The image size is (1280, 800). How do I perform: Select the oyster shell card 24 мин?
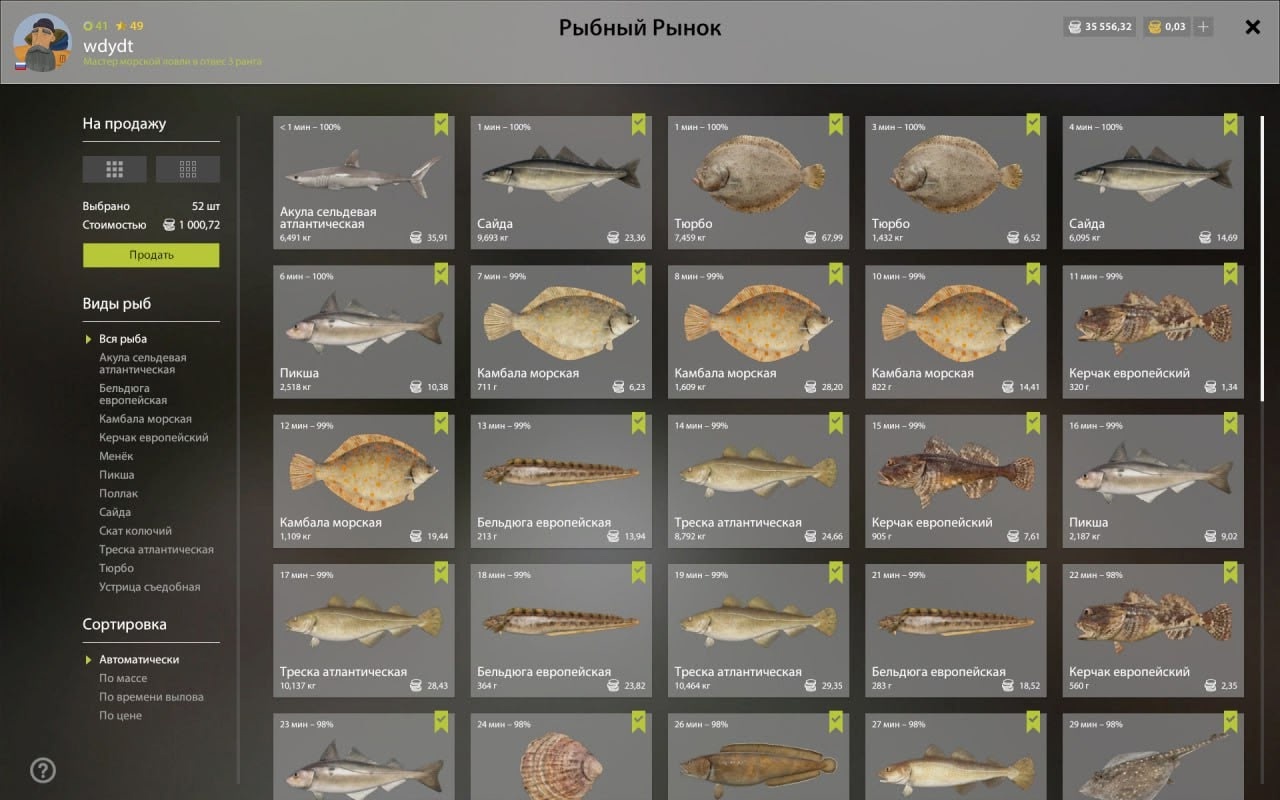coord(561,757)
